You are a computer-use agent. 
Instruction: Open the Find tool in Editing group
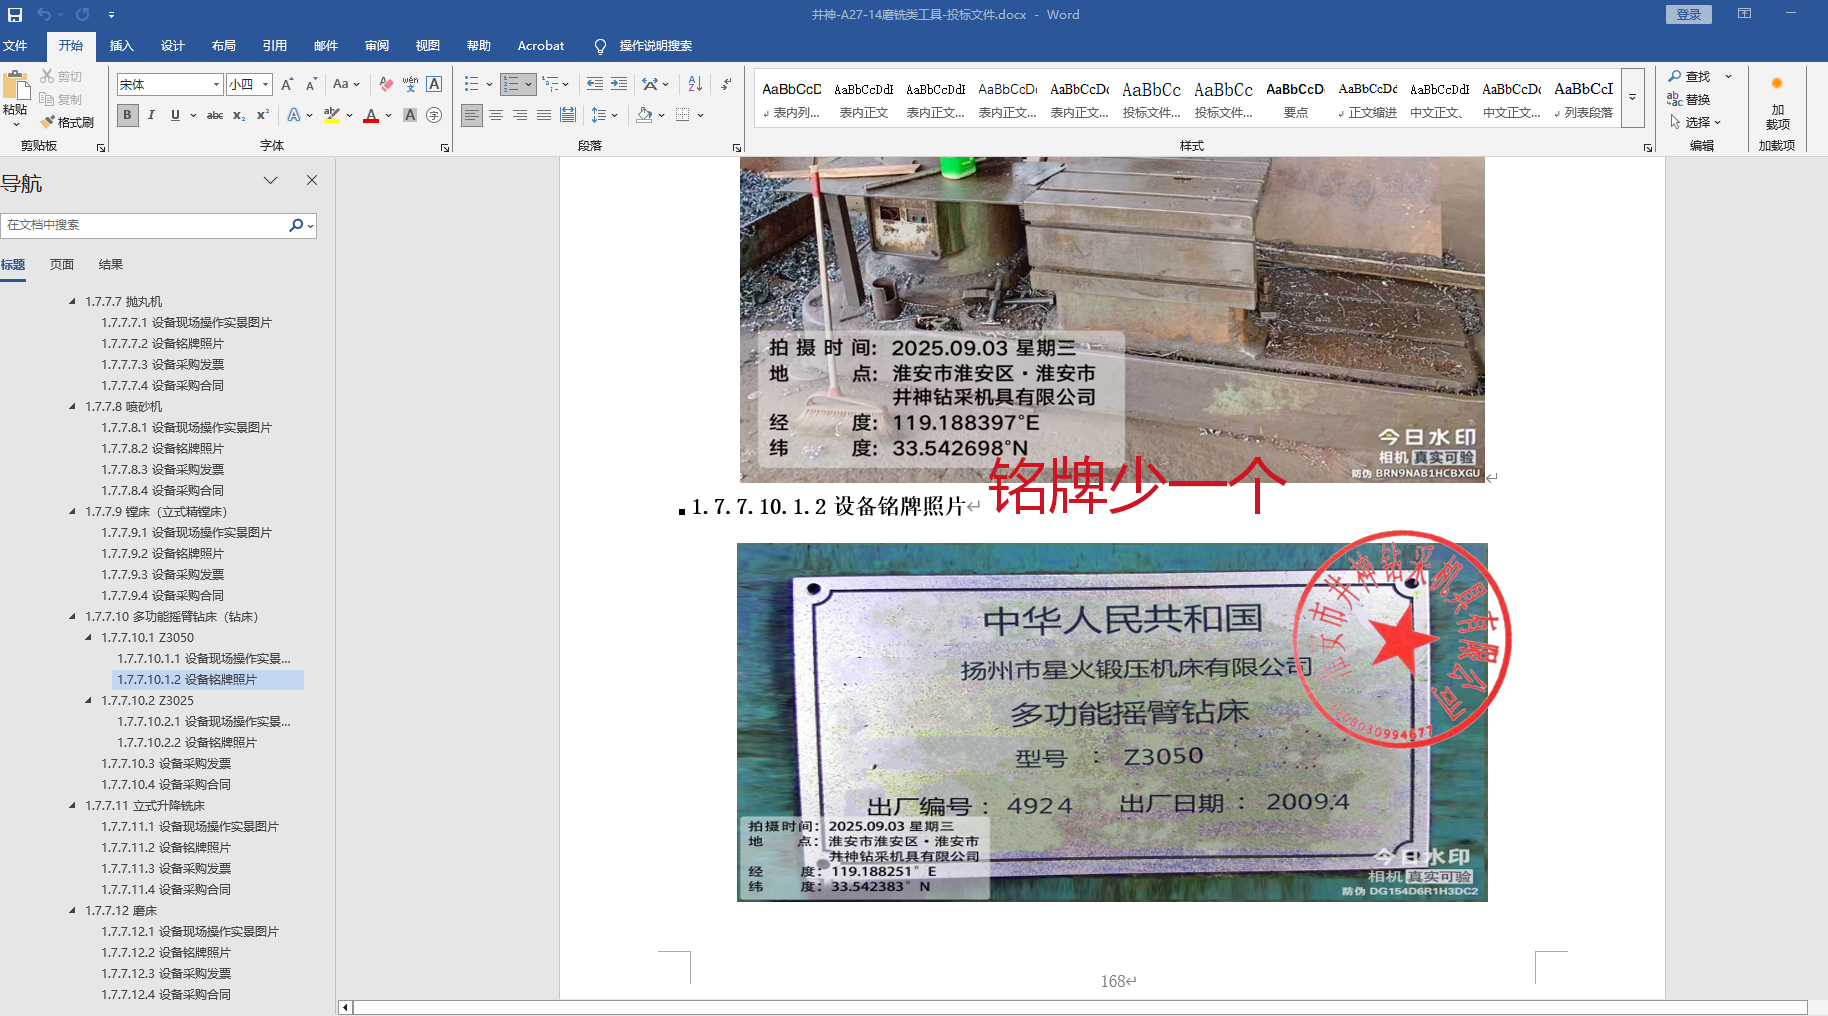coord(1690,76)
